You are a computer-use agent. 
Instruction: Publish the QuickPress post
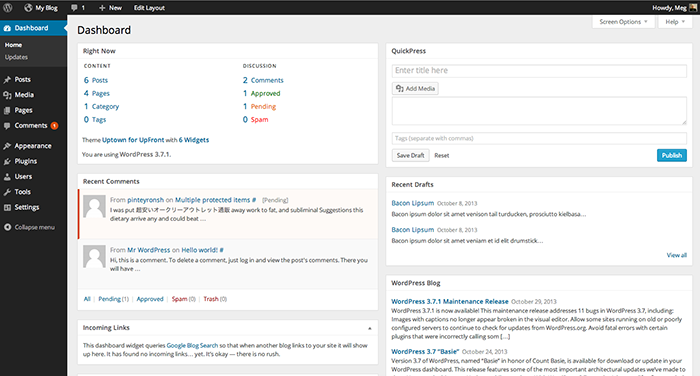click(x=672, y=155)
